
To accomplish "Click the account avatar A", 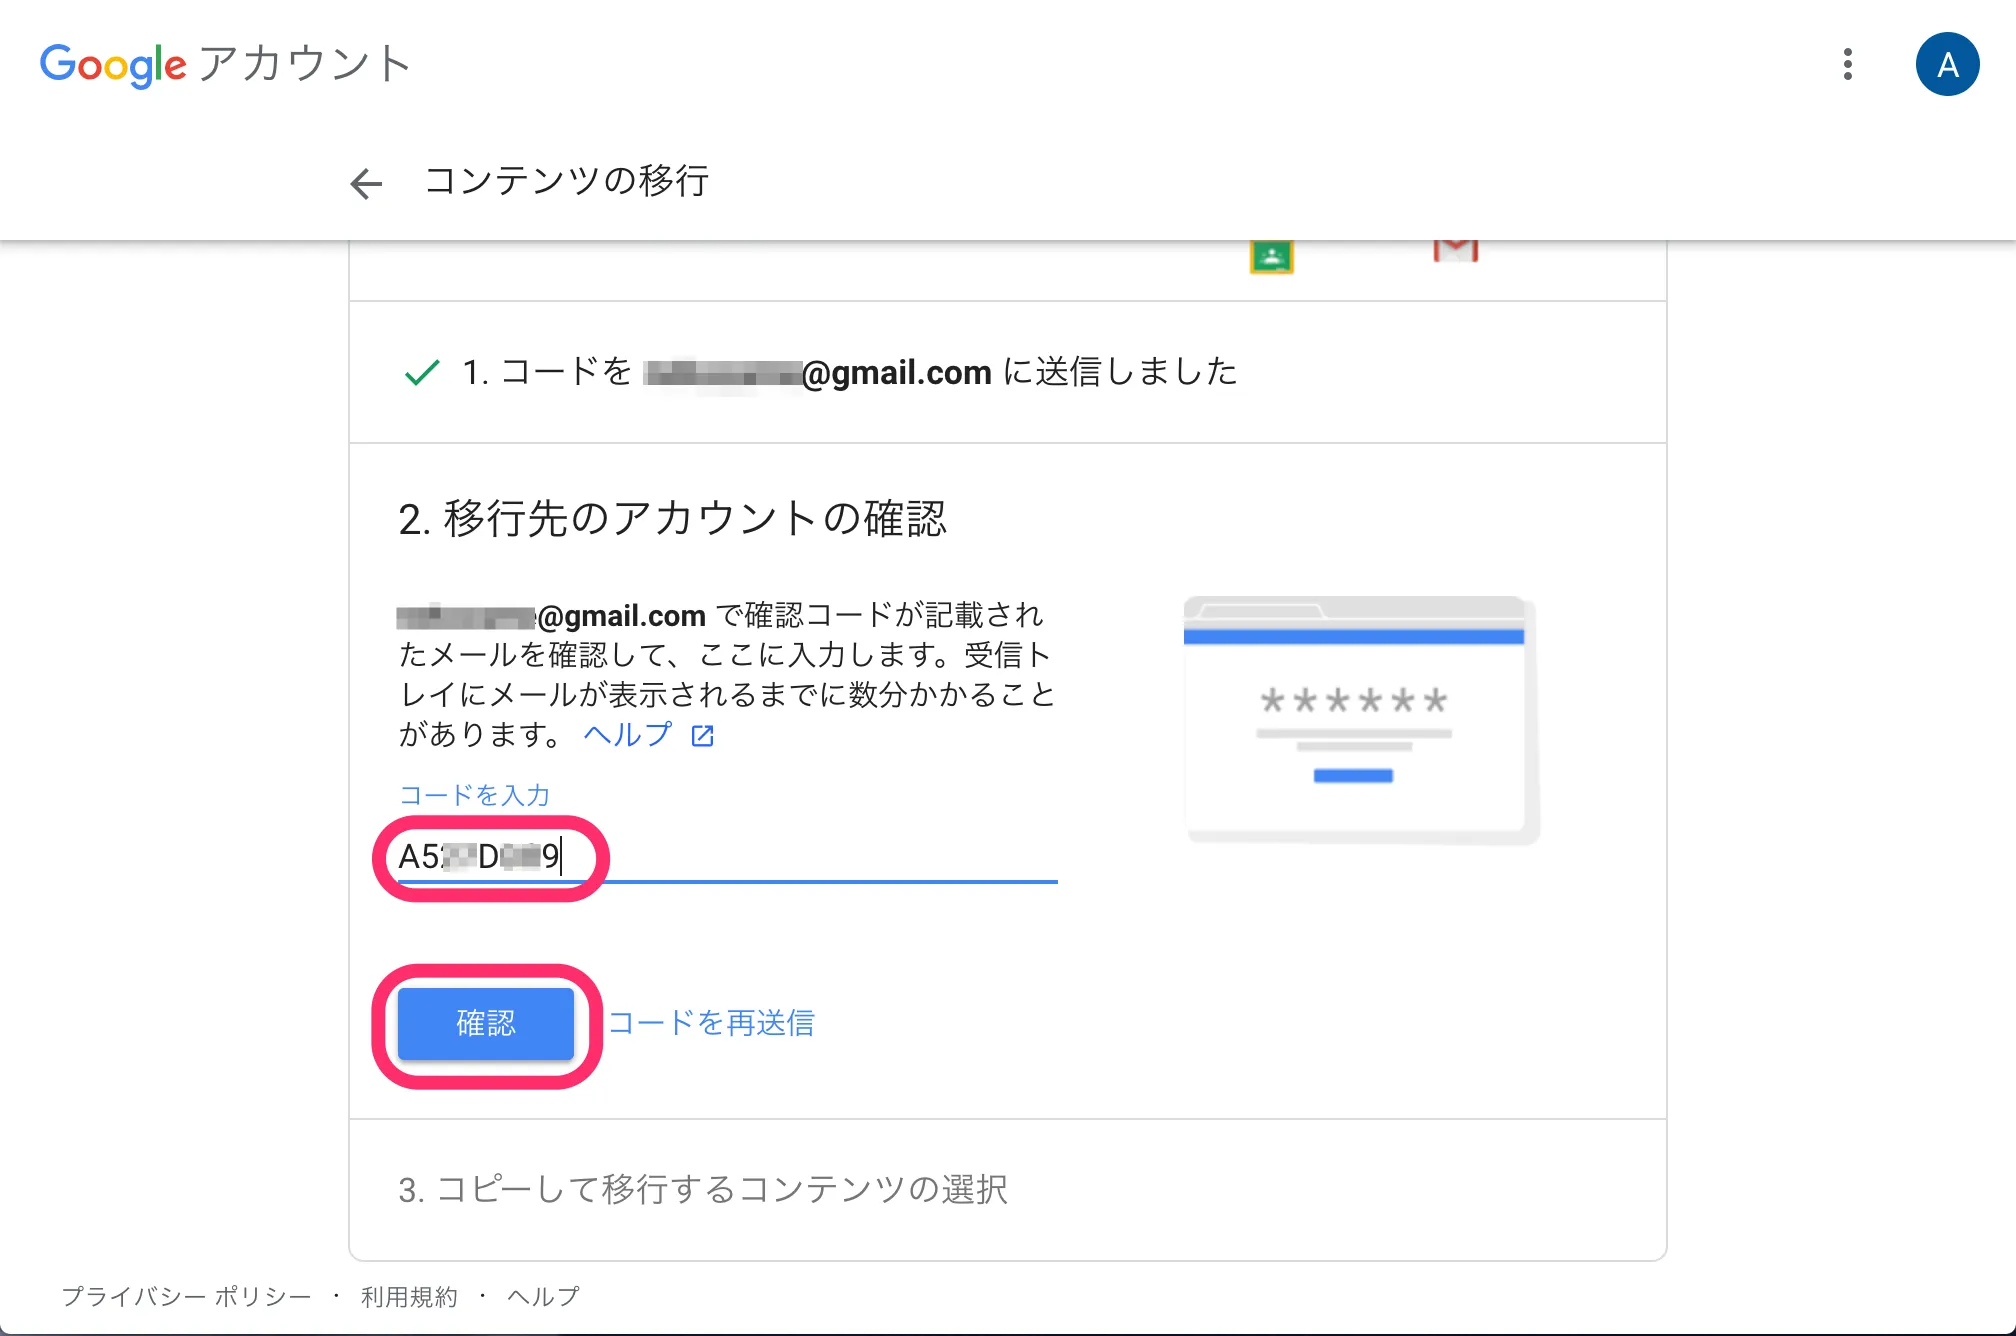I will (x=1946, y=65).
